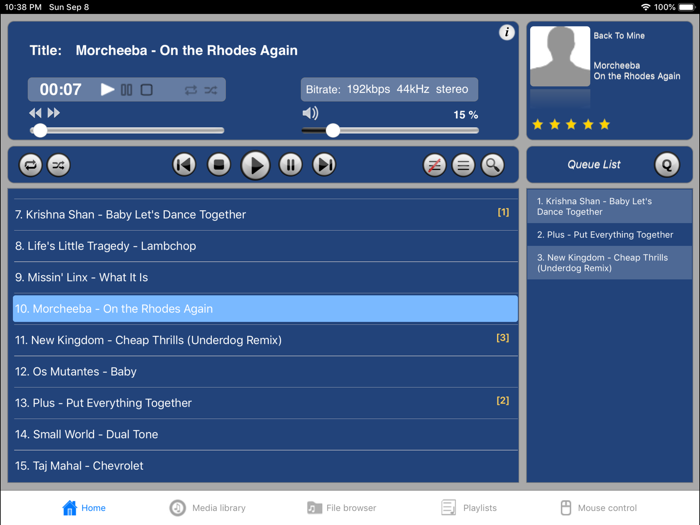
Task: Click the fast-forward arrows under timer
Action: (54, 113)
